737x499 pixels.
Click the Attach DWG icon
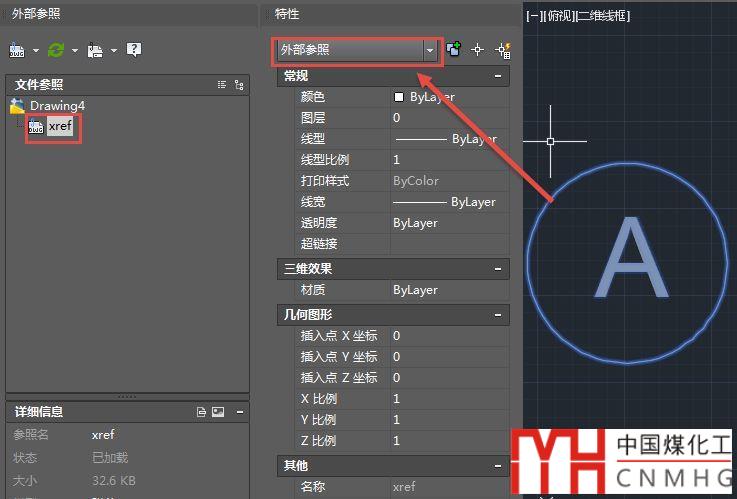pyautogui.click(x=18, y=49)
